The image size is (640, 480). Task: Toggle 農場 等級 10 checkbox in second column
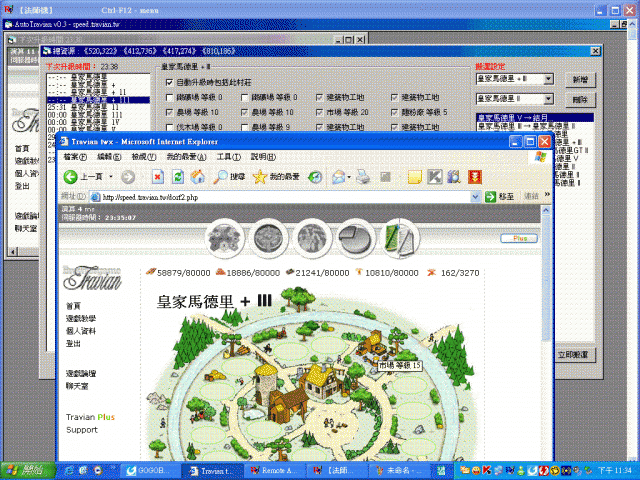(x=244, y=112)
